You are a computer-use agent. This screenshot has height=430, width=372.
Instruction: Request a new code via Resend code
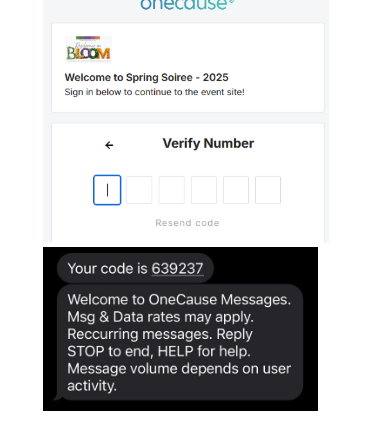[x=187, y=223]
